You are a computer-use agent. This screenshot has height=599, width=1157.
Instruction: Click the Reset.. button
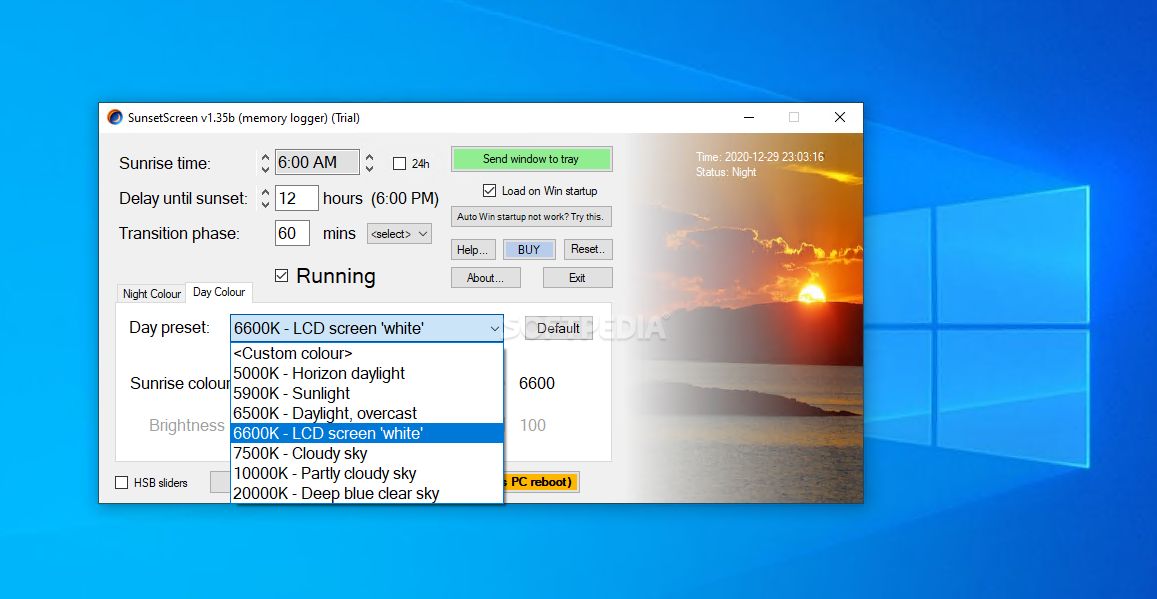[x=588, y=249]
